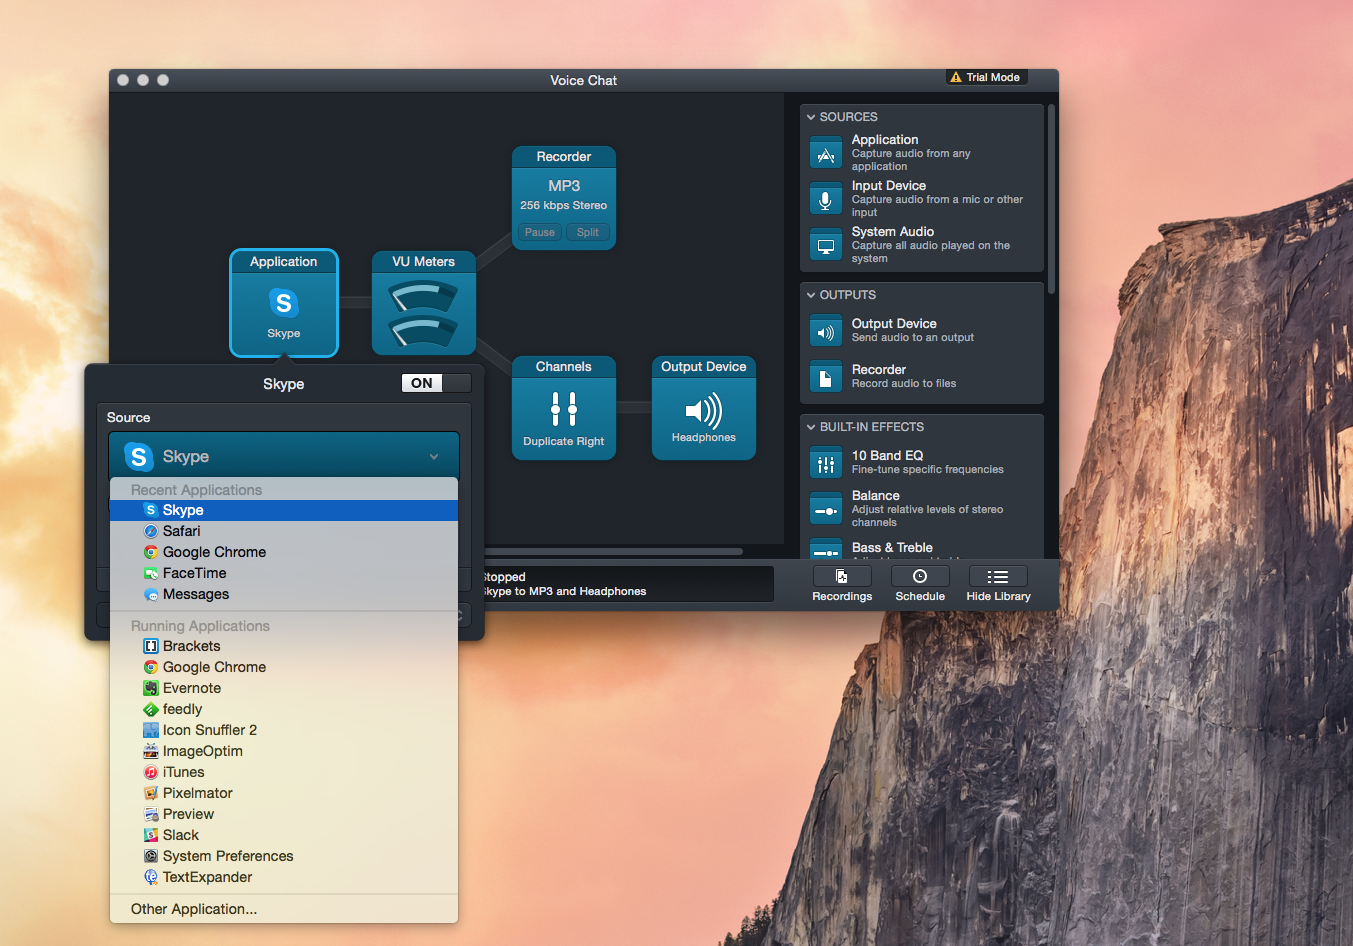Collapse the SOURCES section
Viewport: 1353px width, 946px height.
point(811,117)
